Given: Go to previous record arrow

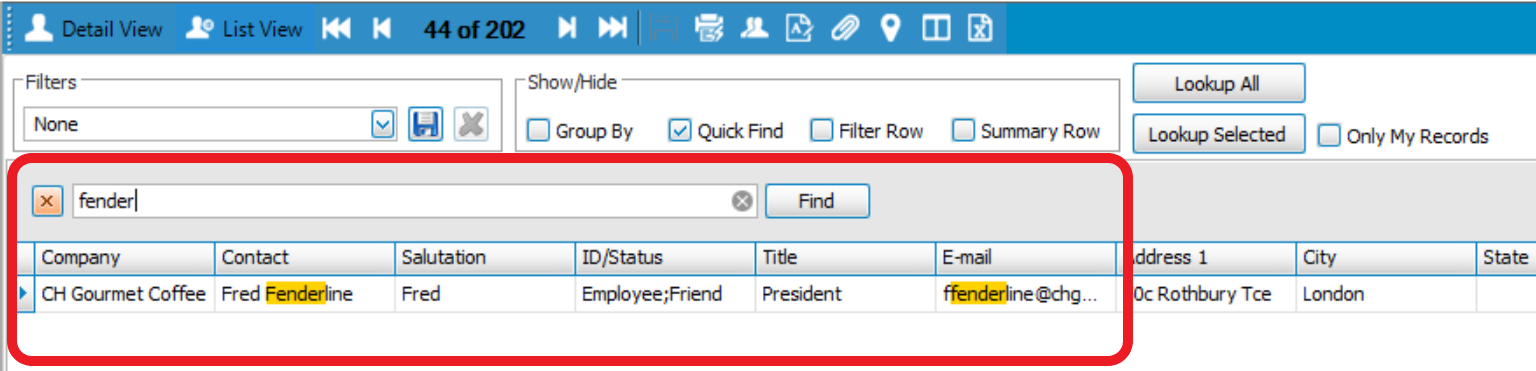Looking at the screenshot, I should [381, 29].
